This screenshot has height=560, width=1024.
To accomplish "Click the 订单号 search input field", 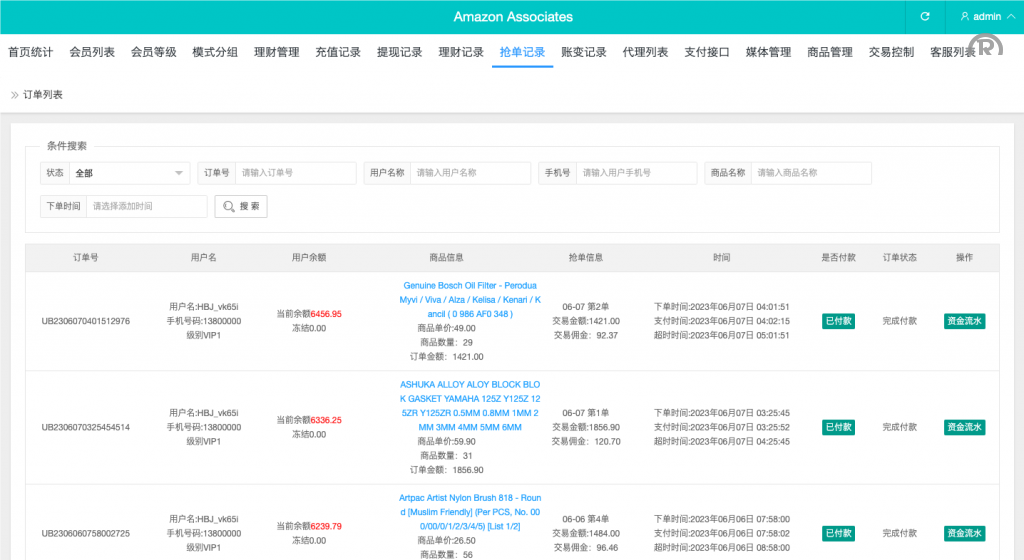I will pyautogui.click(x=296, y=173).
